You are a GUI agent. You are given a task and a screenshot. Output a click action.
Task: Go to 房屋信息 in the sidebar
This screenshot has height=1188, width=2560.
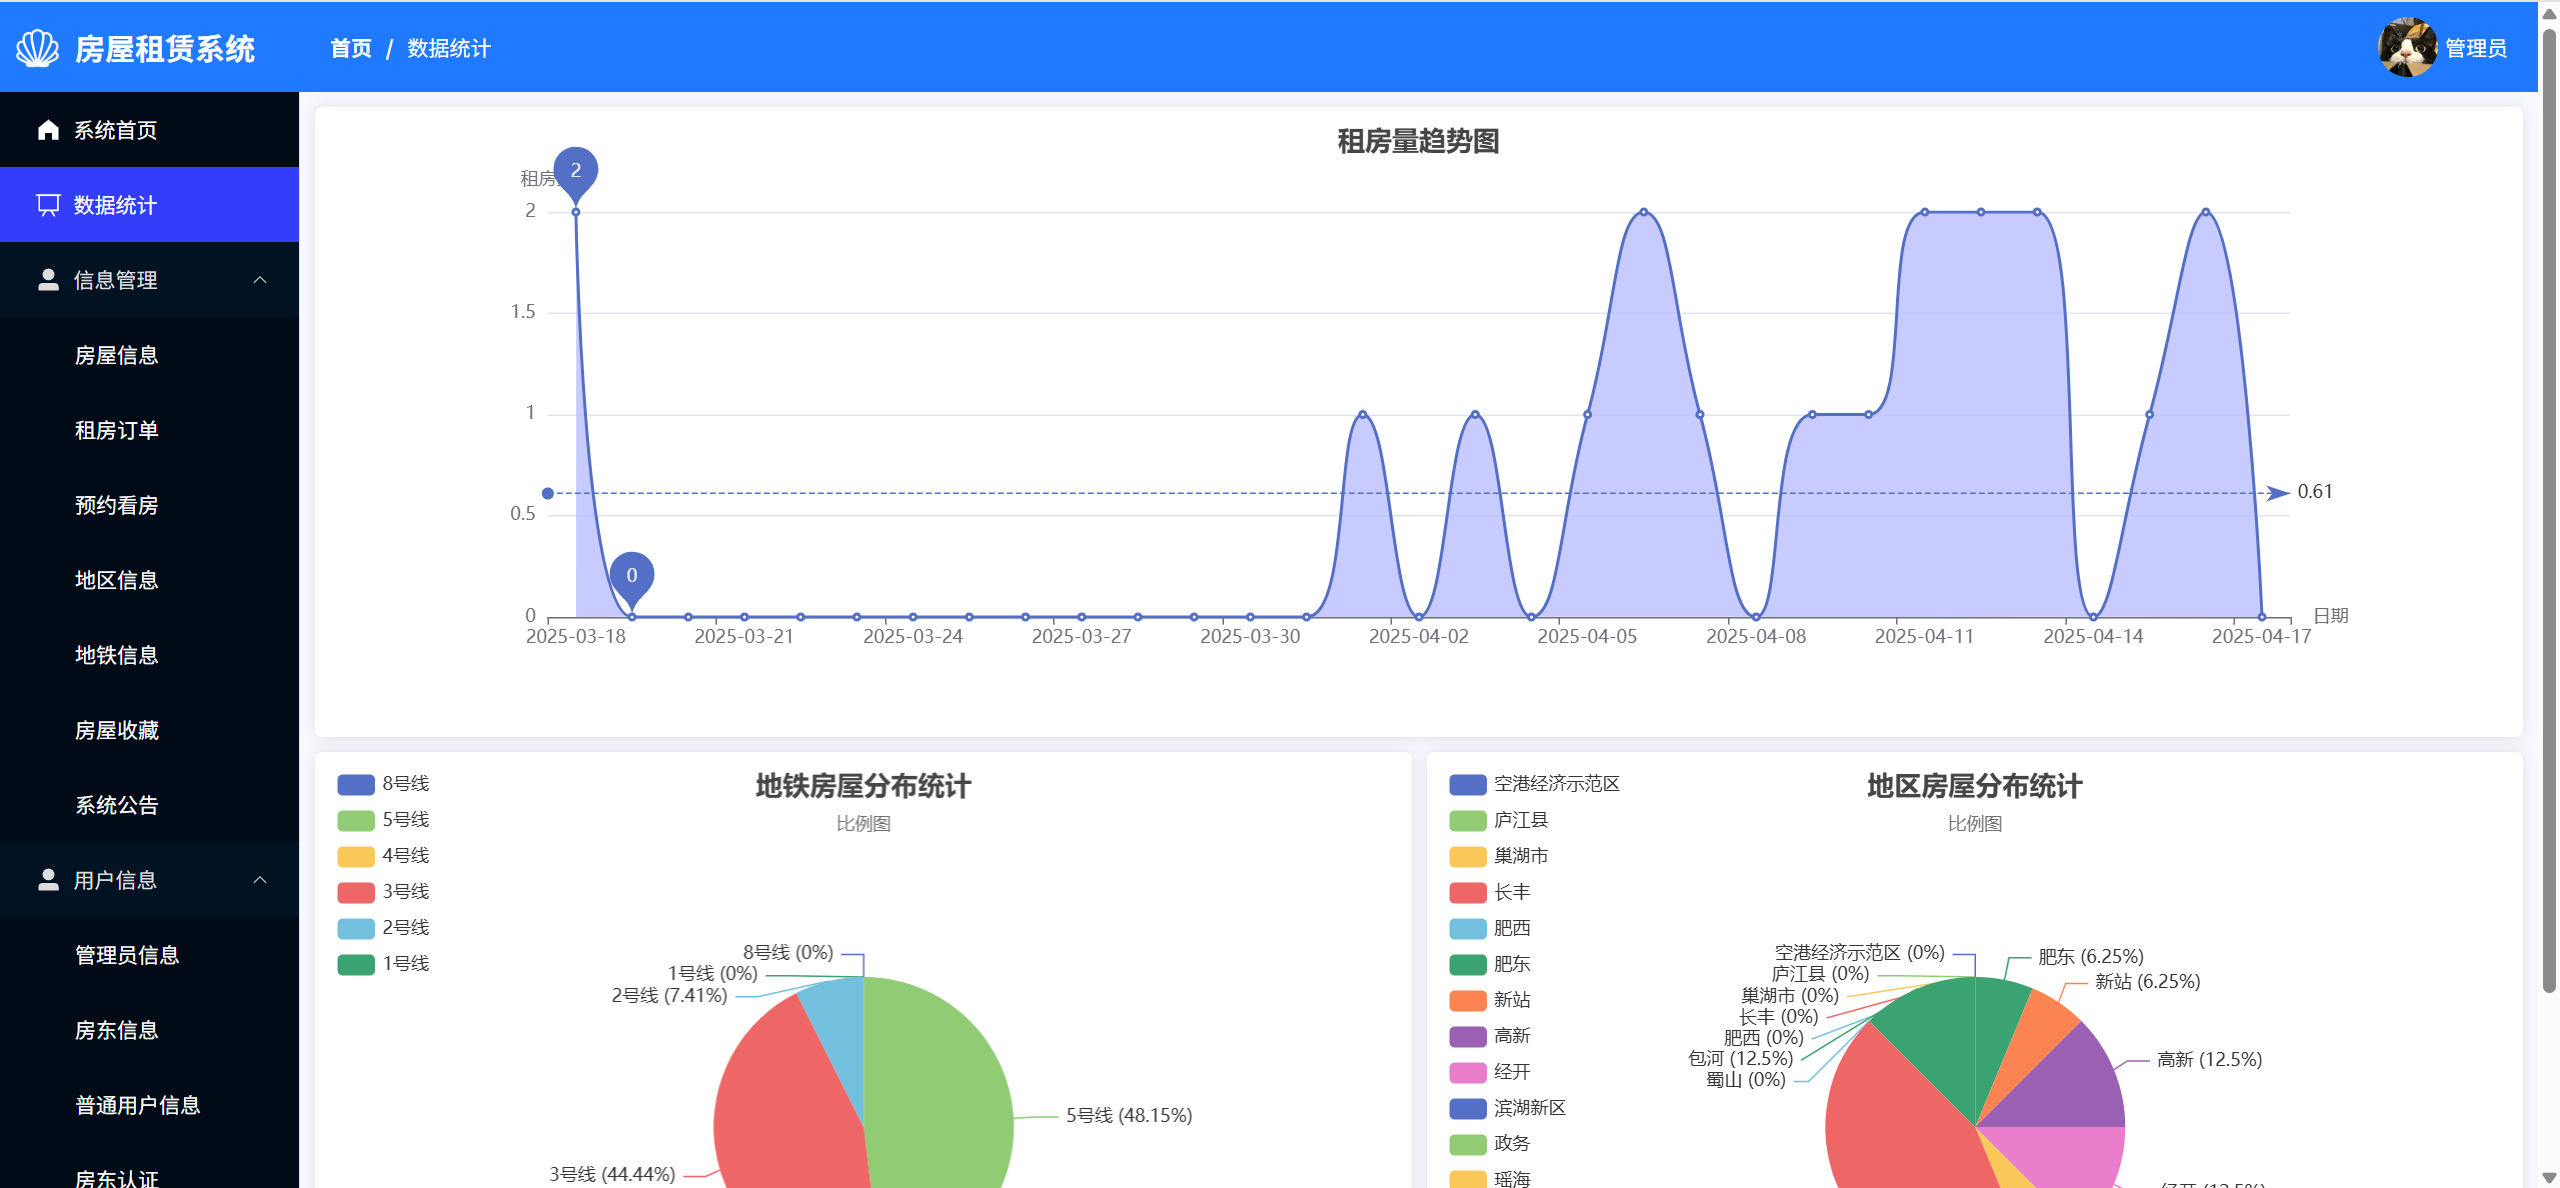(117, 355)
